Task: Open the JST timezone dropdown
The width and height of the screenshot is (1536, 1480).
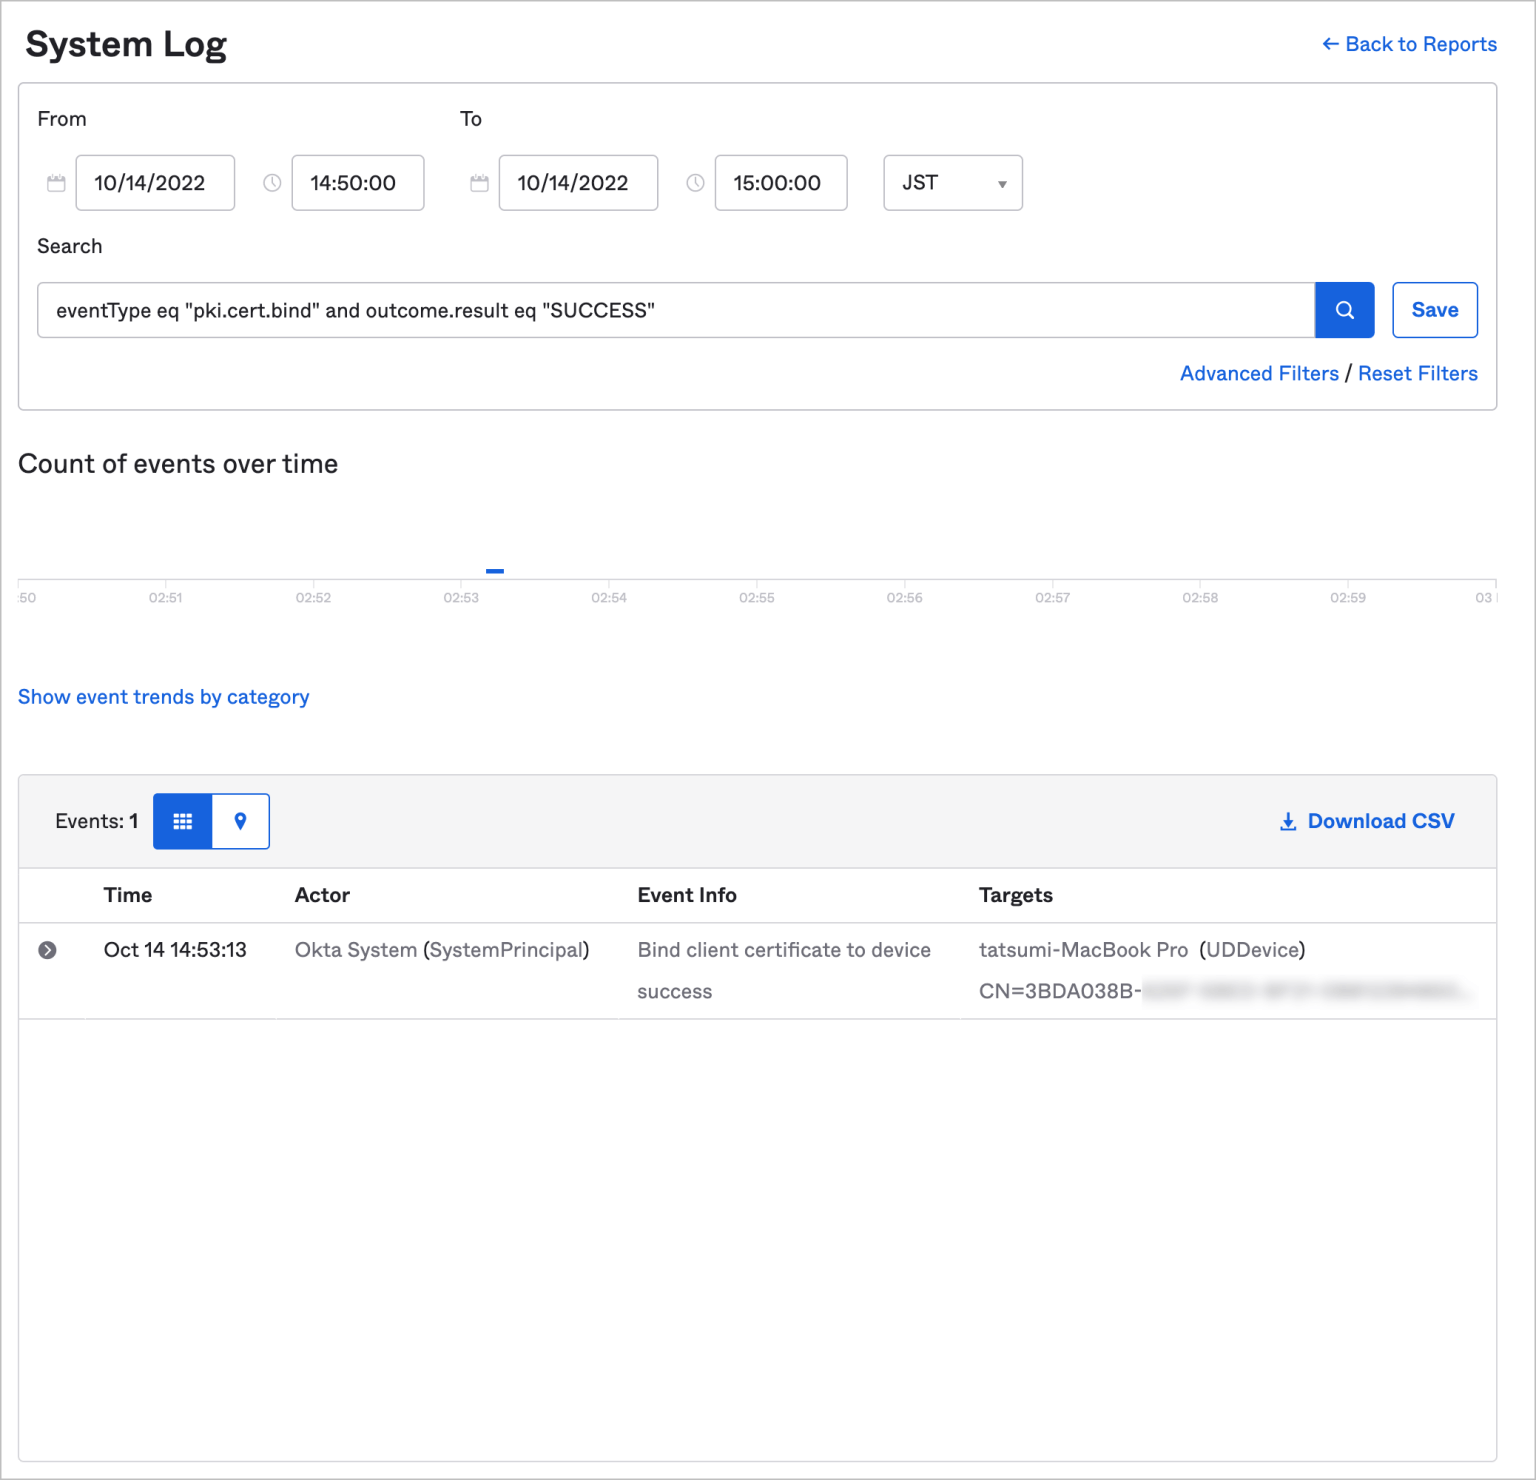Action: (x=951, y=183)
